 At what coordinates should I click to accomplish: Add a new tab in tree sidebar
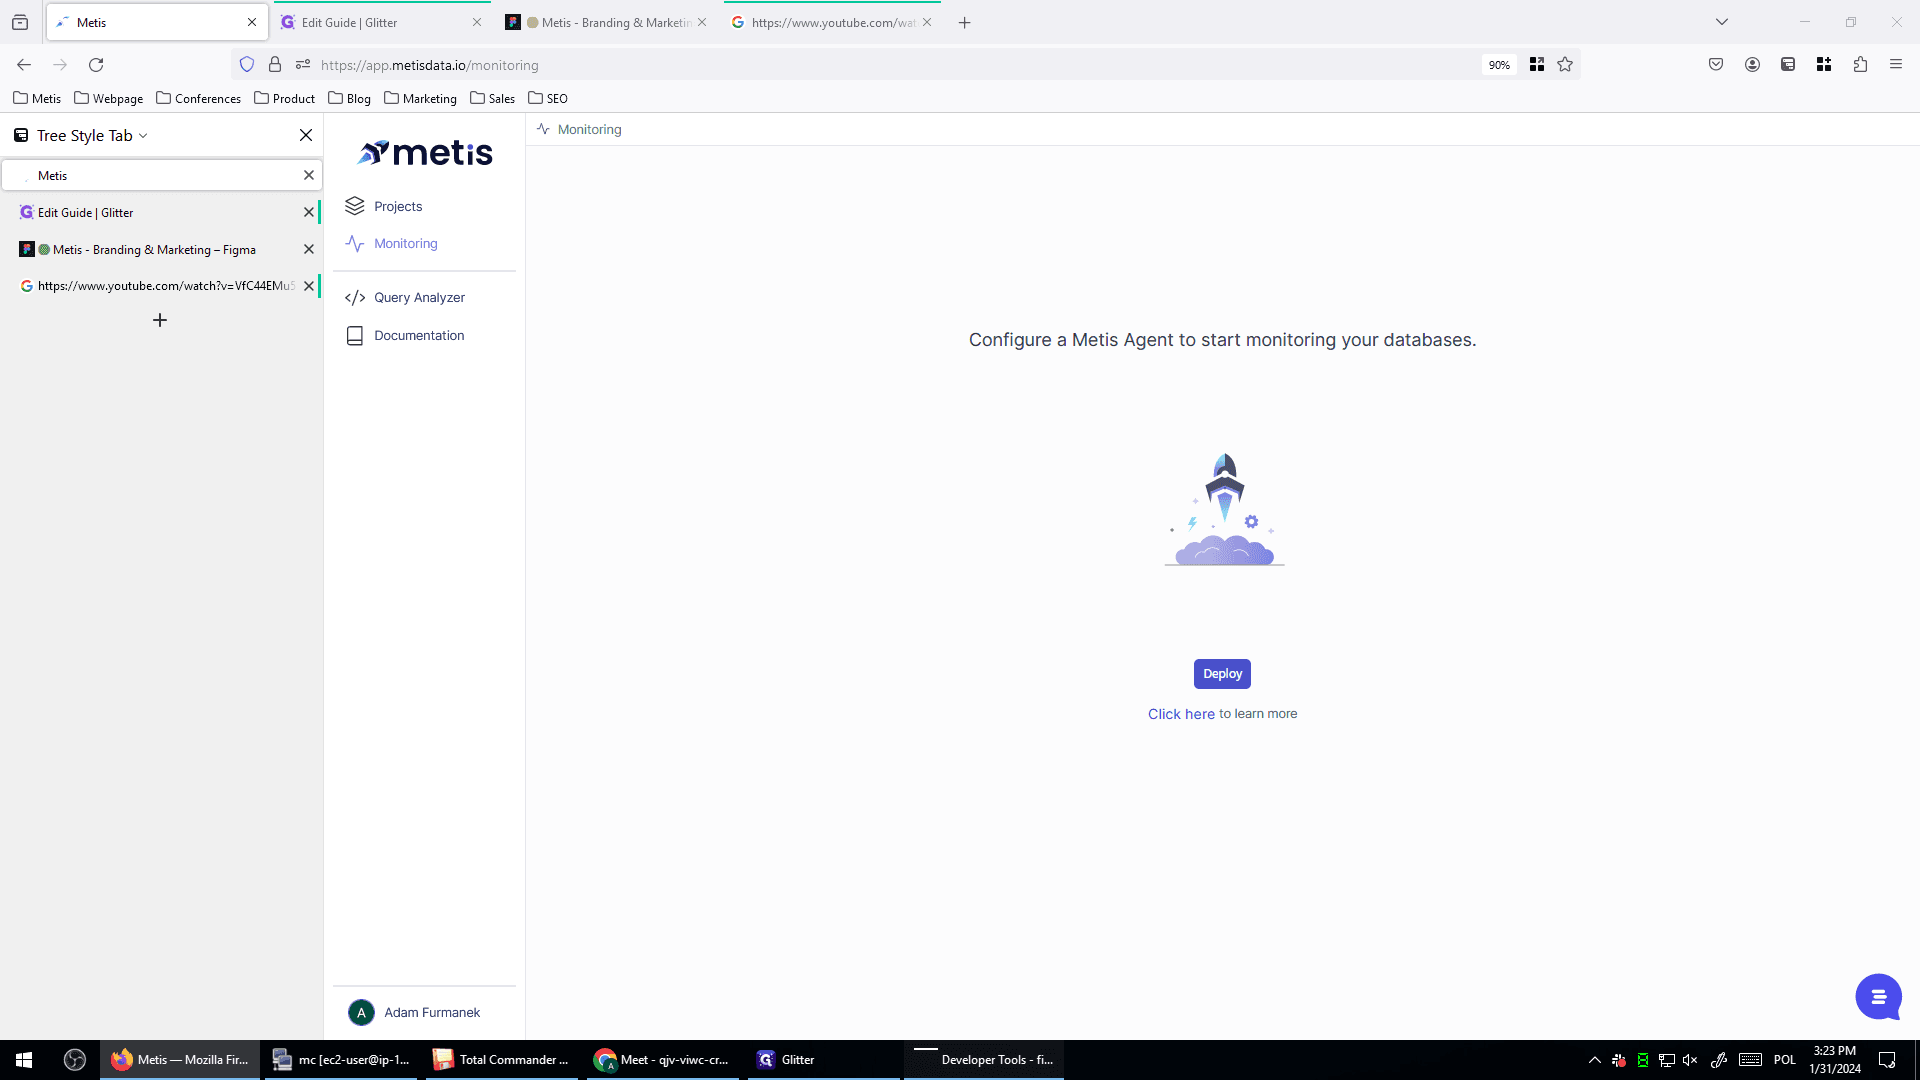tap(160, 320)
